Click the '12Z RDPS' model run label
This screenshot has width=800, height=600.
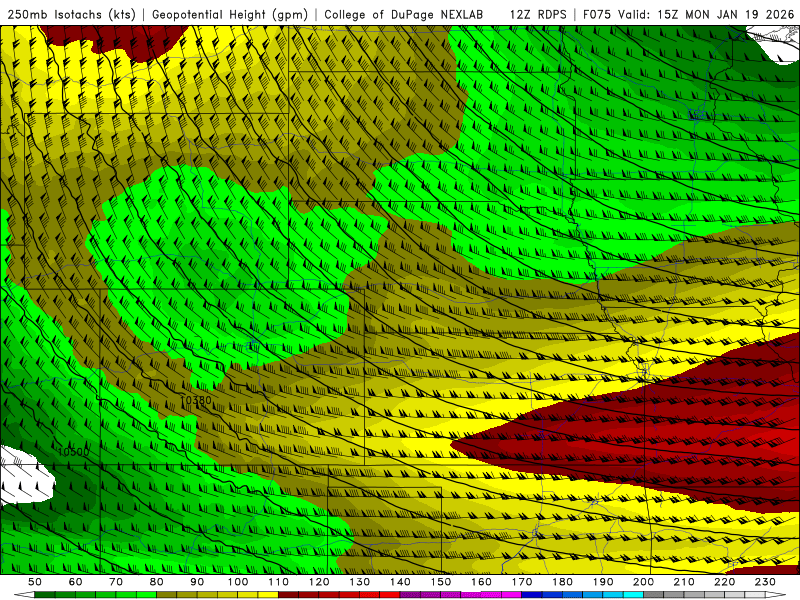tap(538, 14)
